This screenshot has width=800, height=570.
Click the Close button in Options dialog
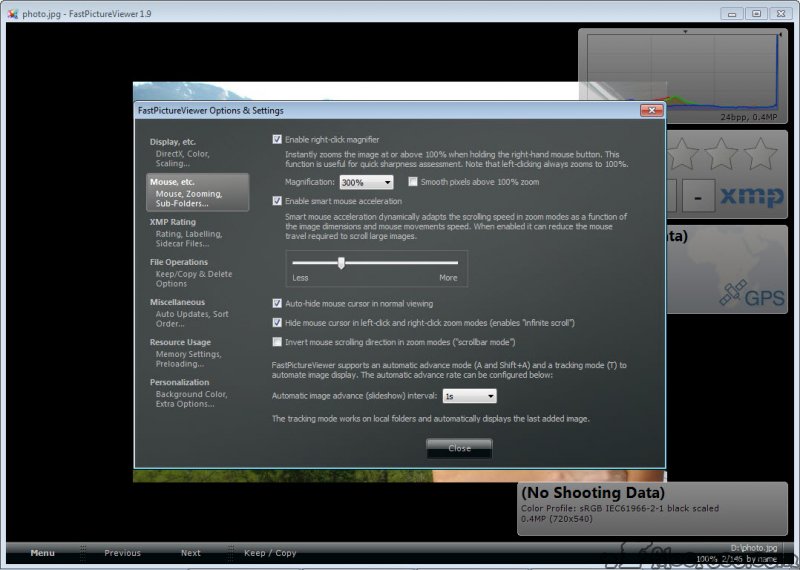pyautogui.click(x=459, y=448)
